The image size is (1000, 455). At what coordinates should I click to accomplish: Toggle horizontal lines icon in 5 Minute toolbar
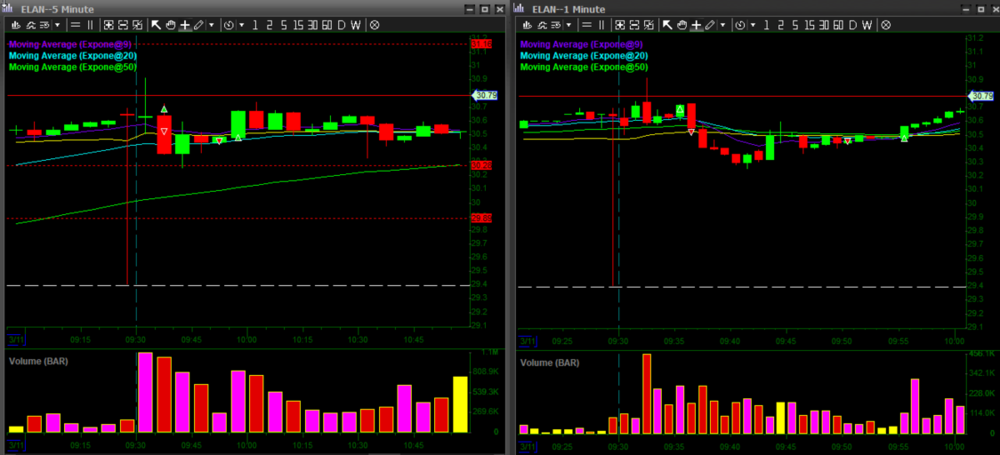point(74,25)
